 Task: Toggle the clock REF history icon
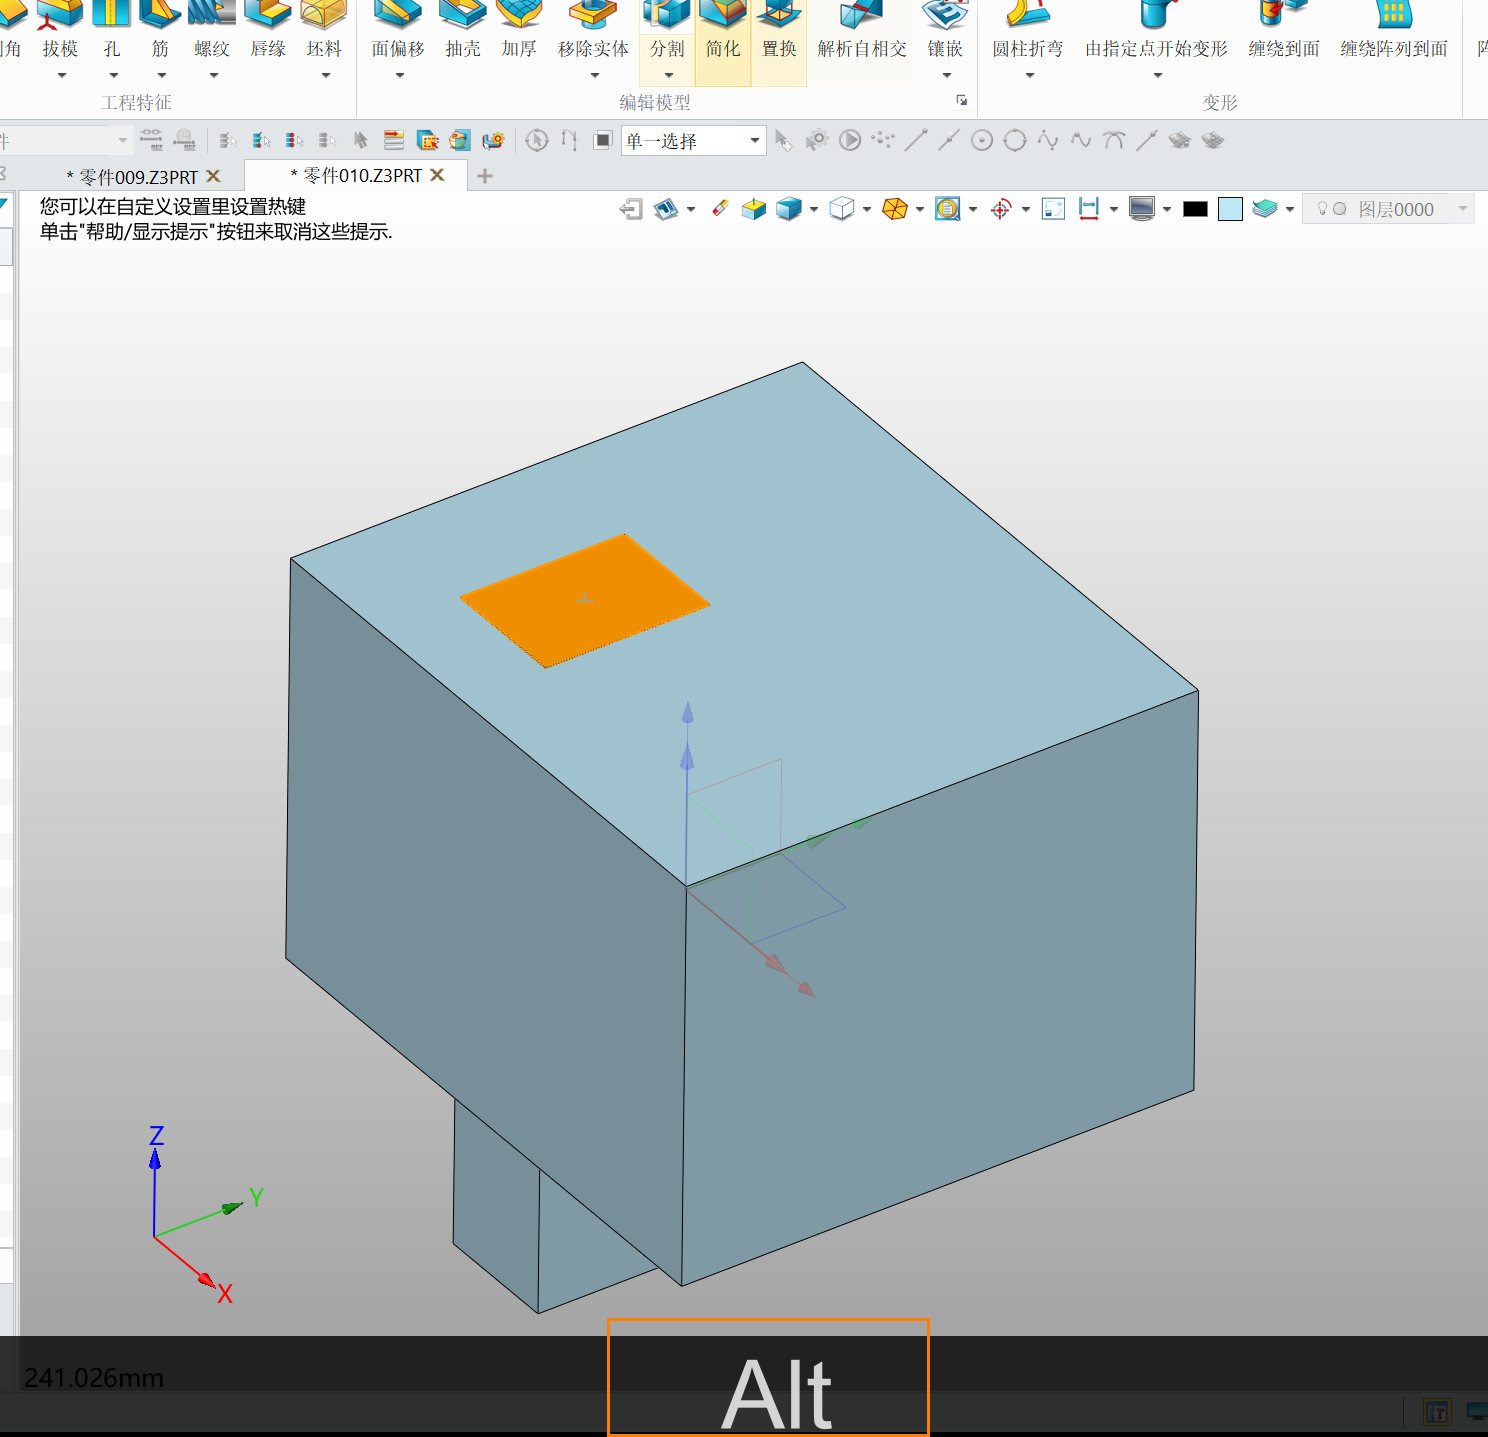pos(185,140)
